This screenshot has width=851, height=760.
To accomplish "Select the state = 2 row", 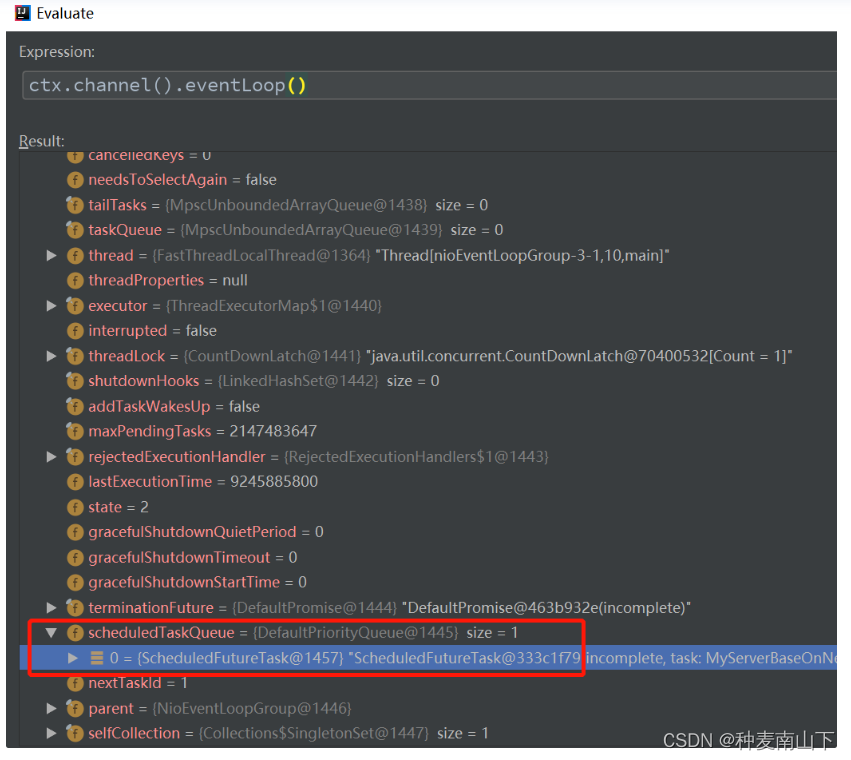I will coord(428,507).
